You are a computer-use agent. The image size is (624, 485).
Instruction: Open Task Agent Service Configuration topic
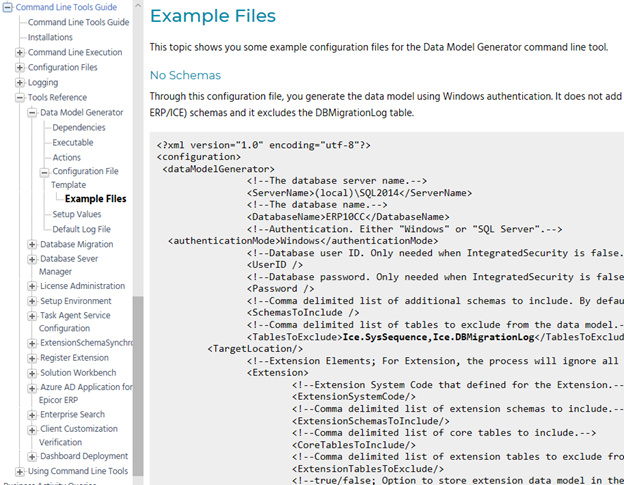[75, 322]
